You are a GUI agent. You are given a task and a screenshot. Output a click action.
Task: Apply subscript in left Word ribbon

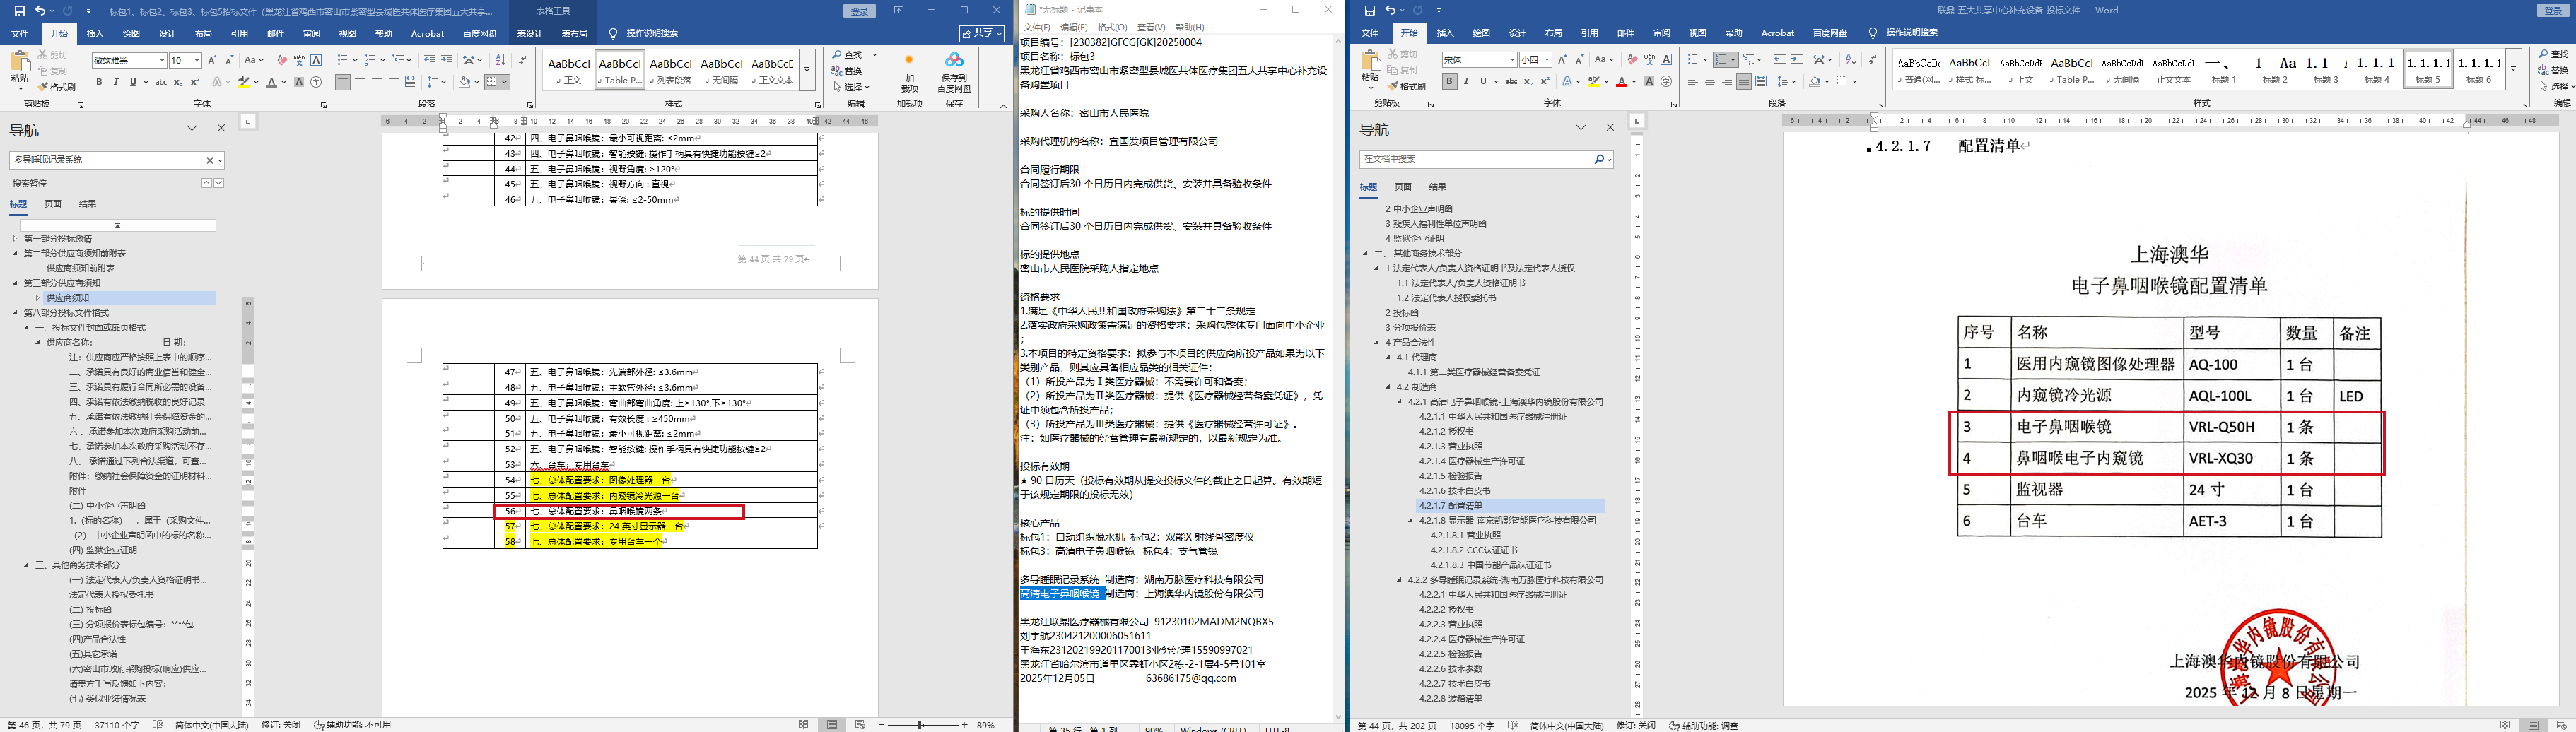coord(178,82)
